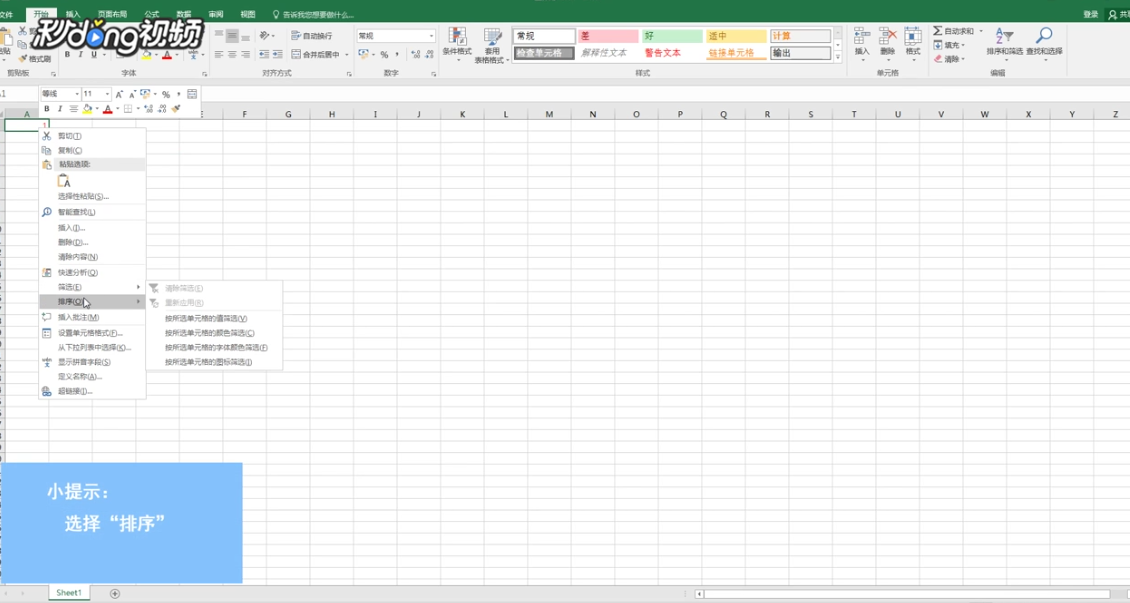The width and height of the screenshot is (1130, 603).
Task: Open the text orientation dropdown
Action: tap(267, 36)
